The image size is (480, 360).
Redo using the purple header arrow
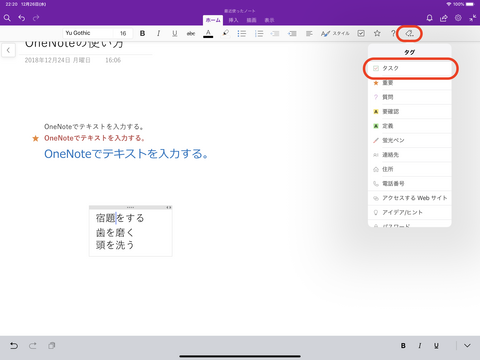(x=36, y=18)
